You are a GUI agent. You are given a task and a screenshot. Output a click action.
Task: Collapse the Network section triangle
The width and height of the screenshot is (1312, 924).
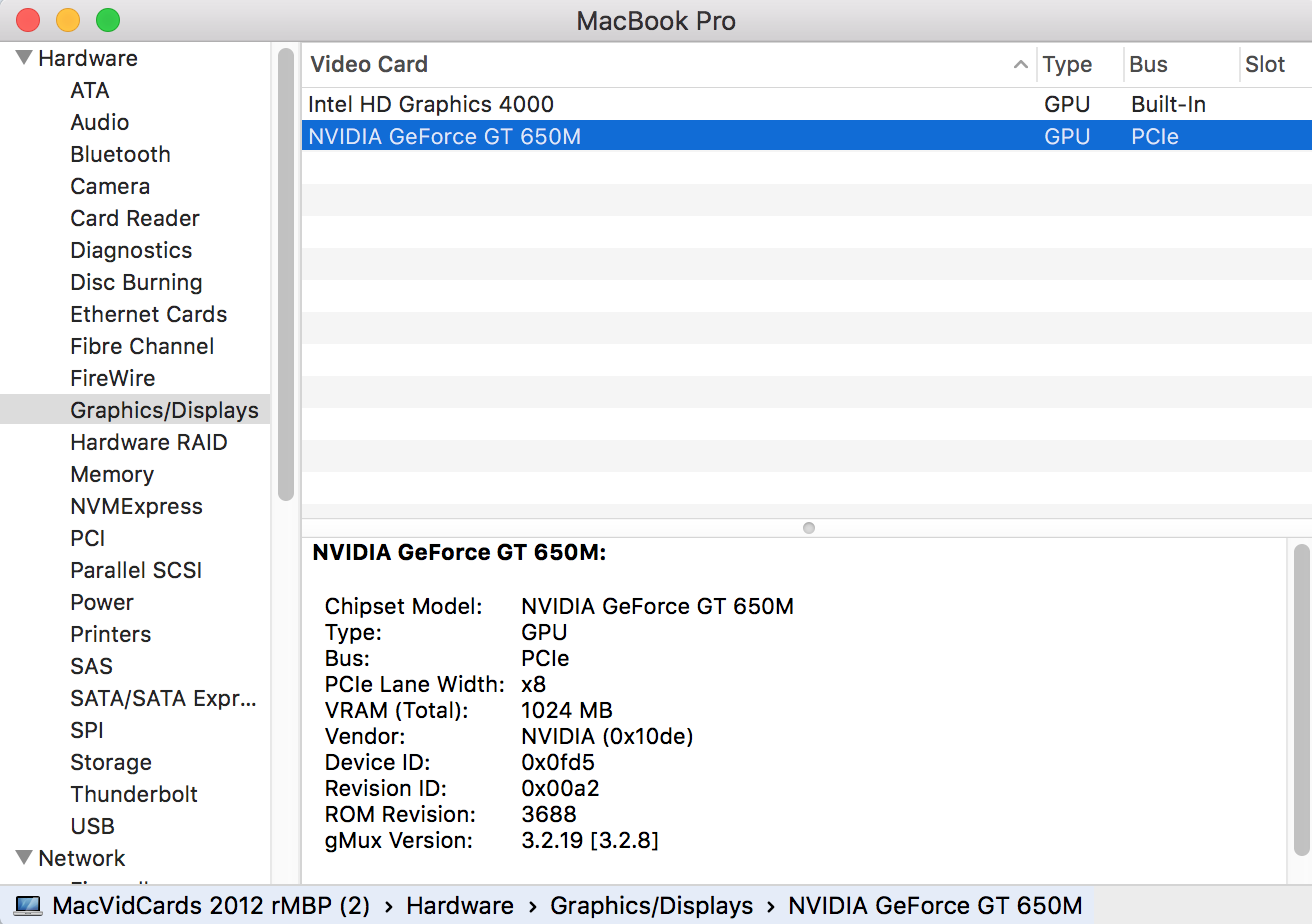click(24, 857)
